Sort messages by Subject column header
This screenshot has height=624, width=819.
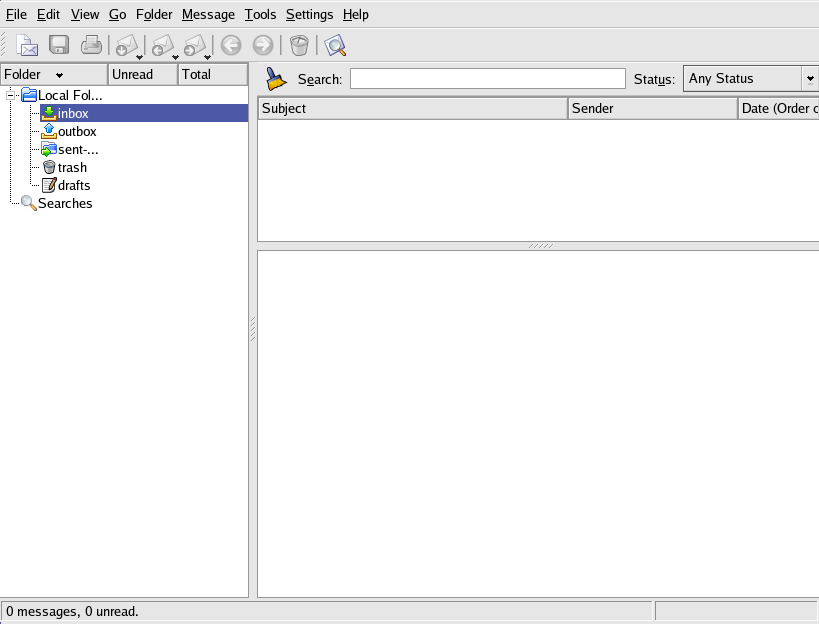(412, 108)
